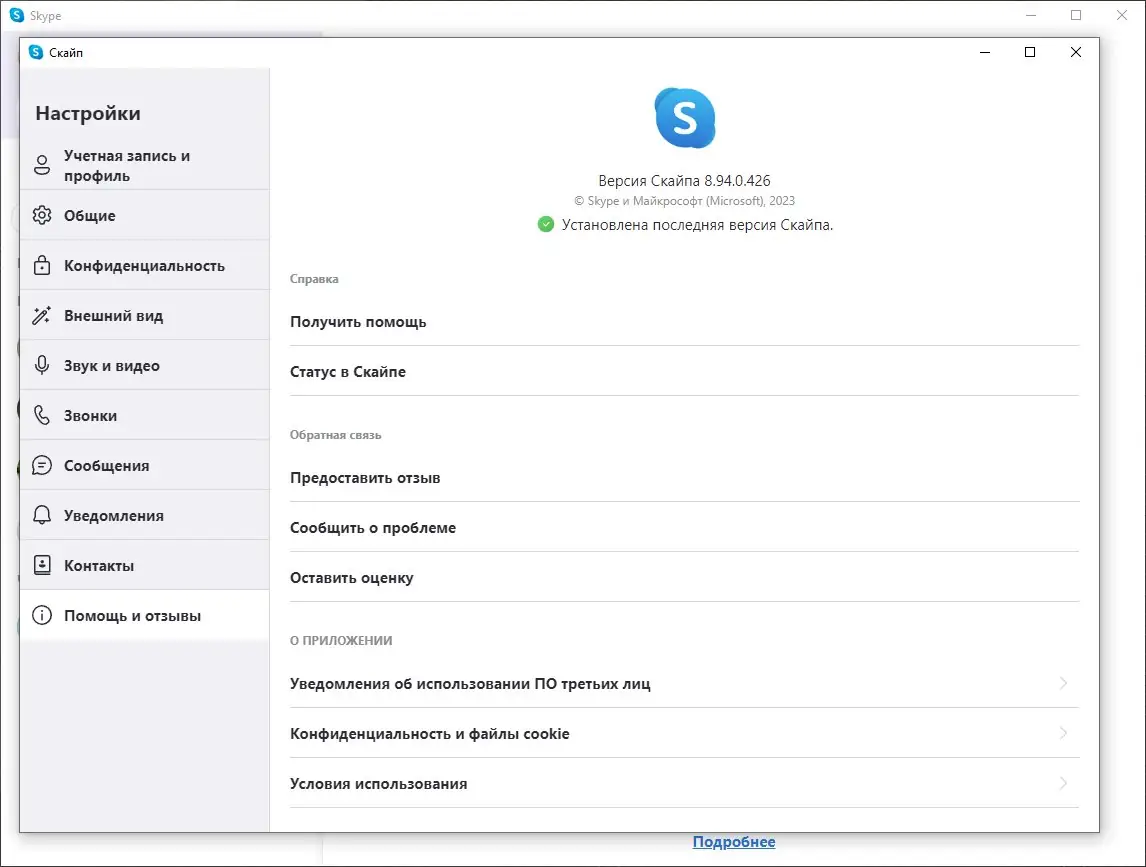Select the Звук и видео section
The height and width of the screenshot is (867, 1146).
[145, 366]
